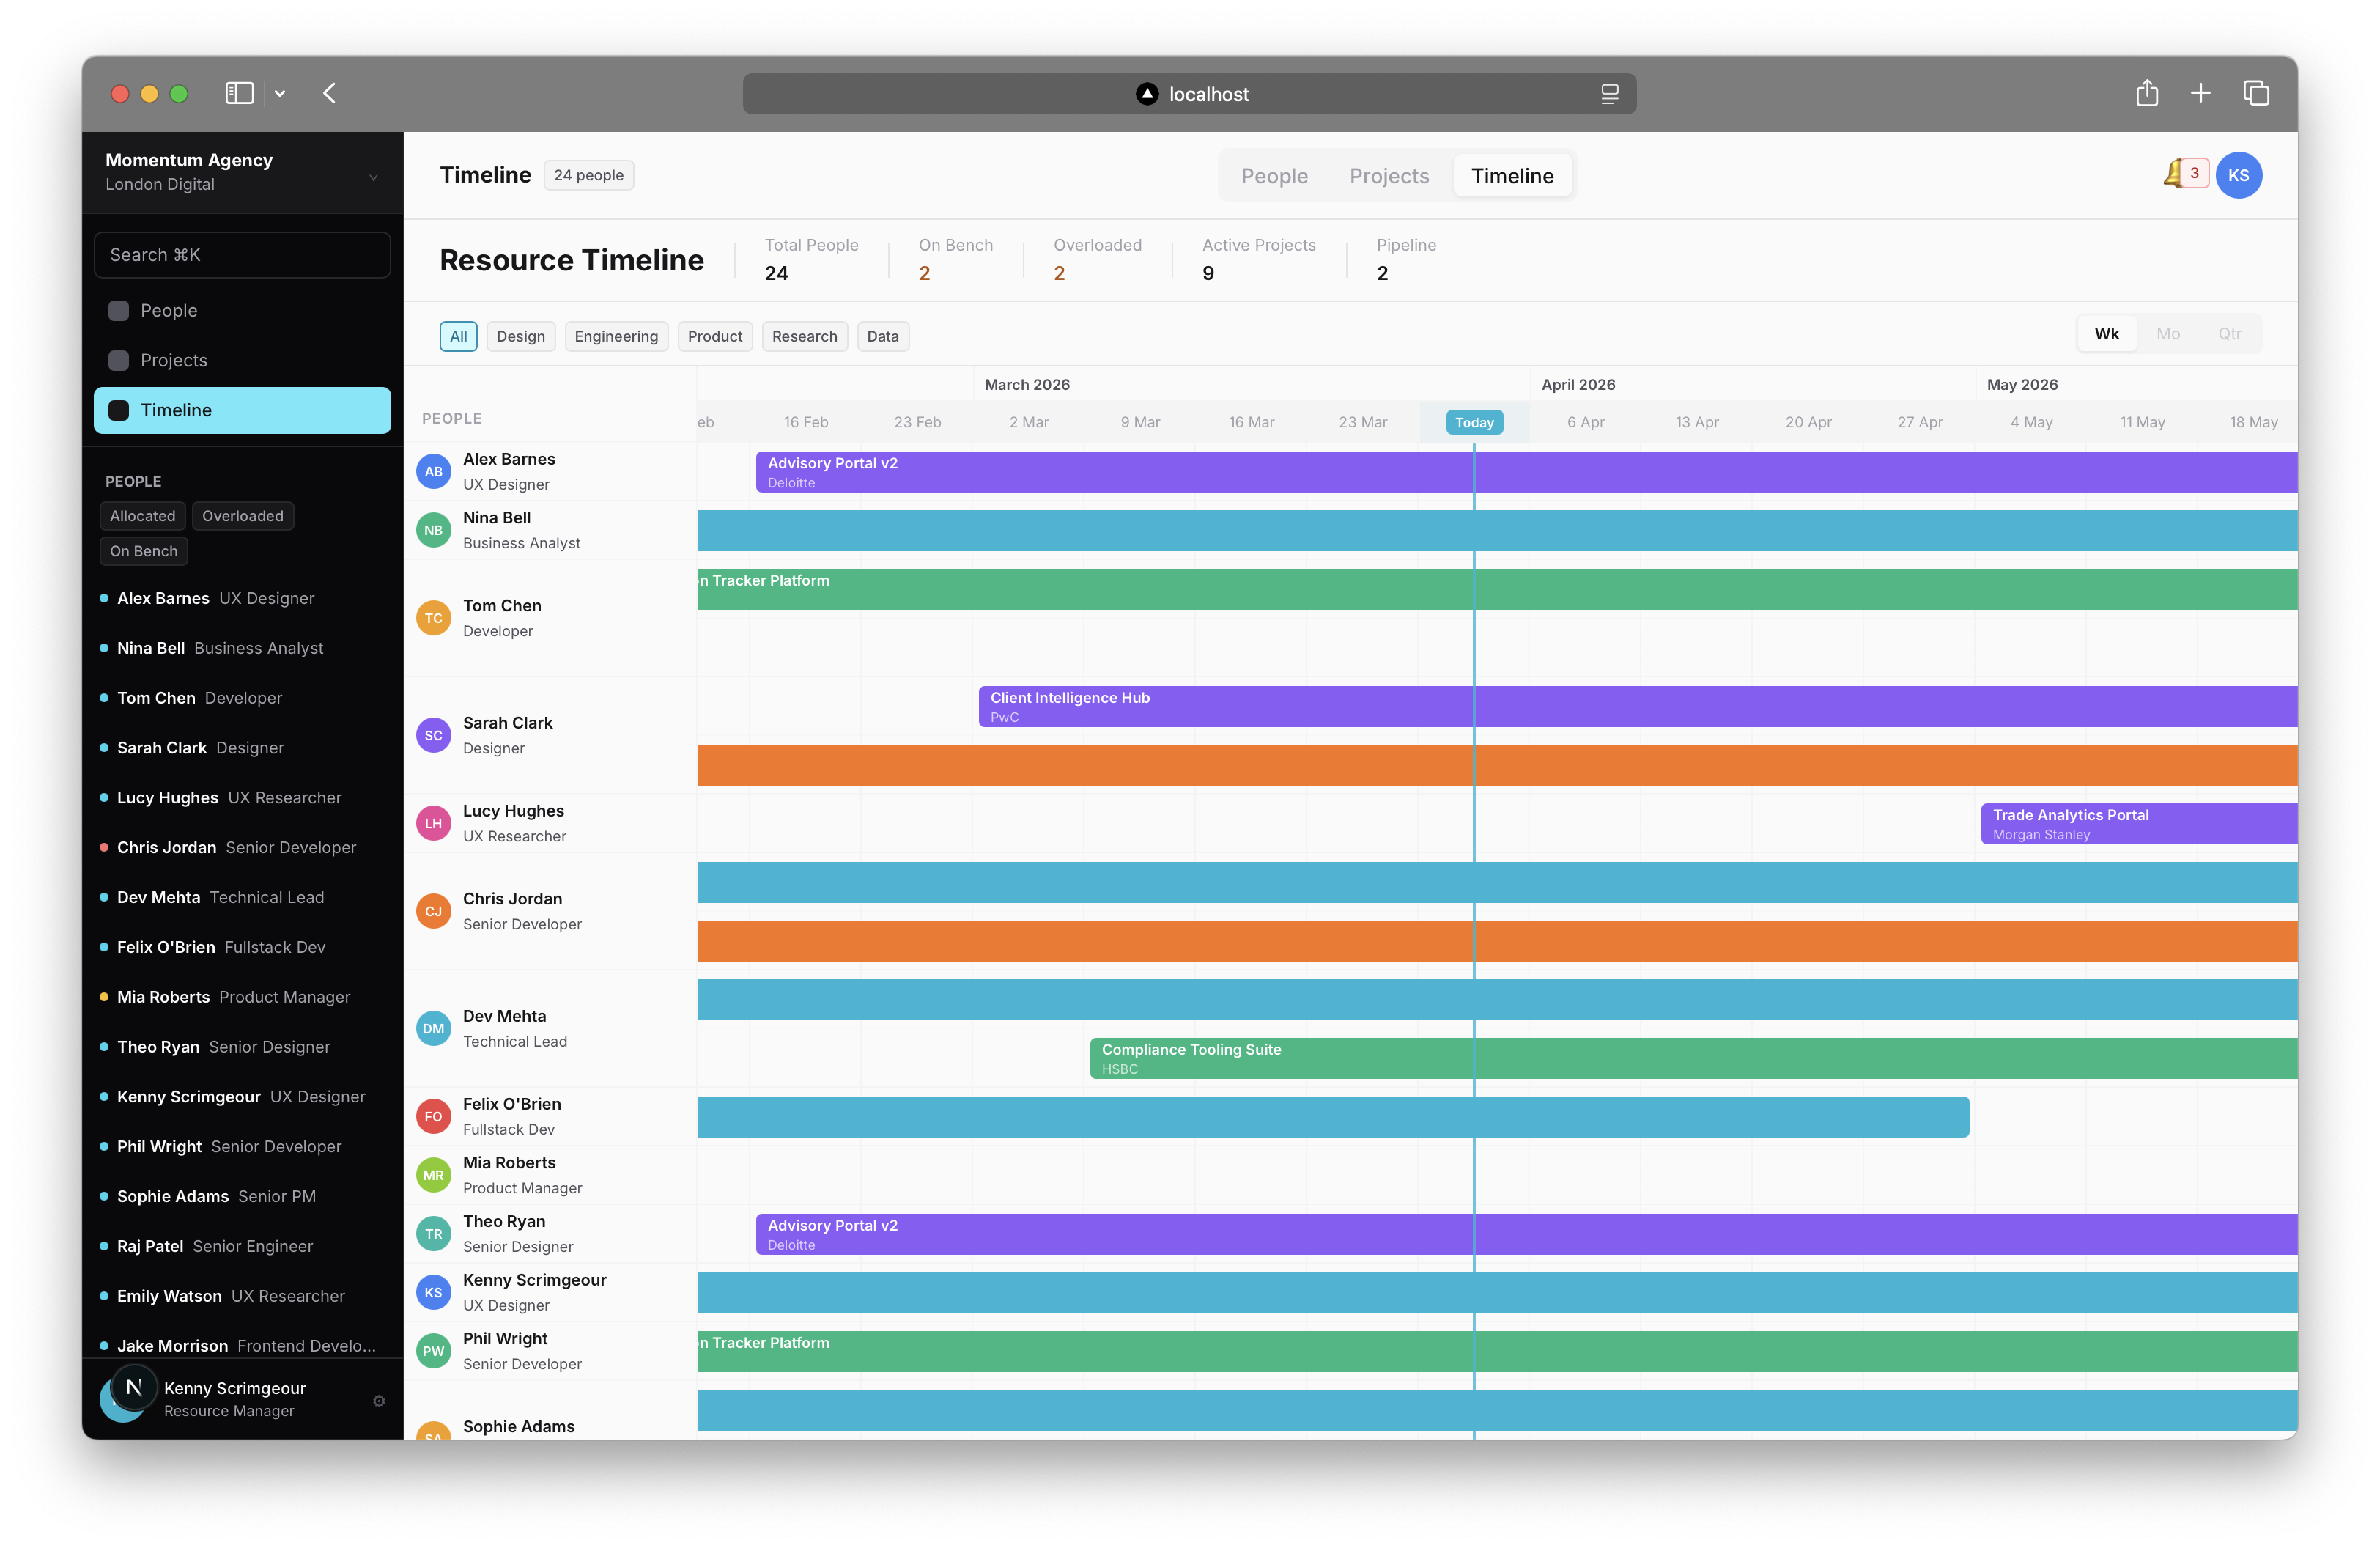Click the browser sidebar toggle icon
This screenshot has height=1548, width=2380.
tap(239, 93)
